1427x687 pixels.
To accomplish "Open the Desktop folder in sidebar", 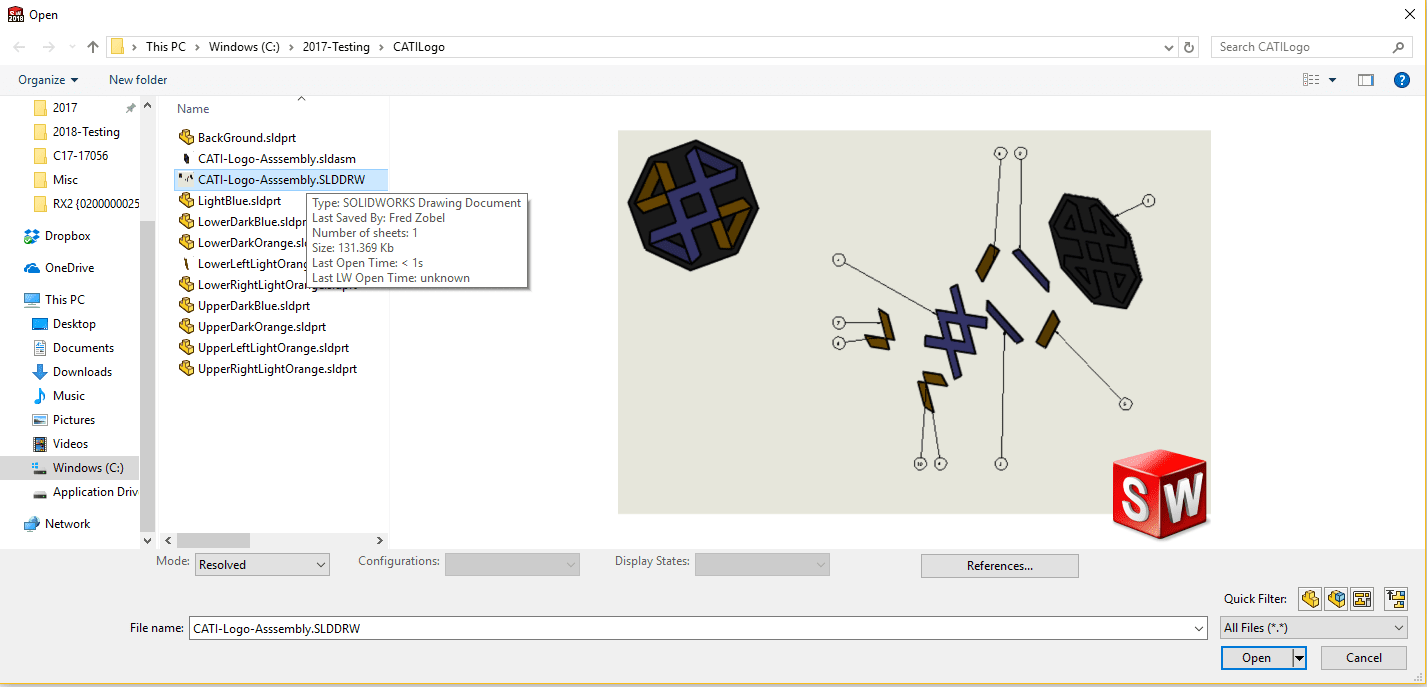I will tap(74, 324).
